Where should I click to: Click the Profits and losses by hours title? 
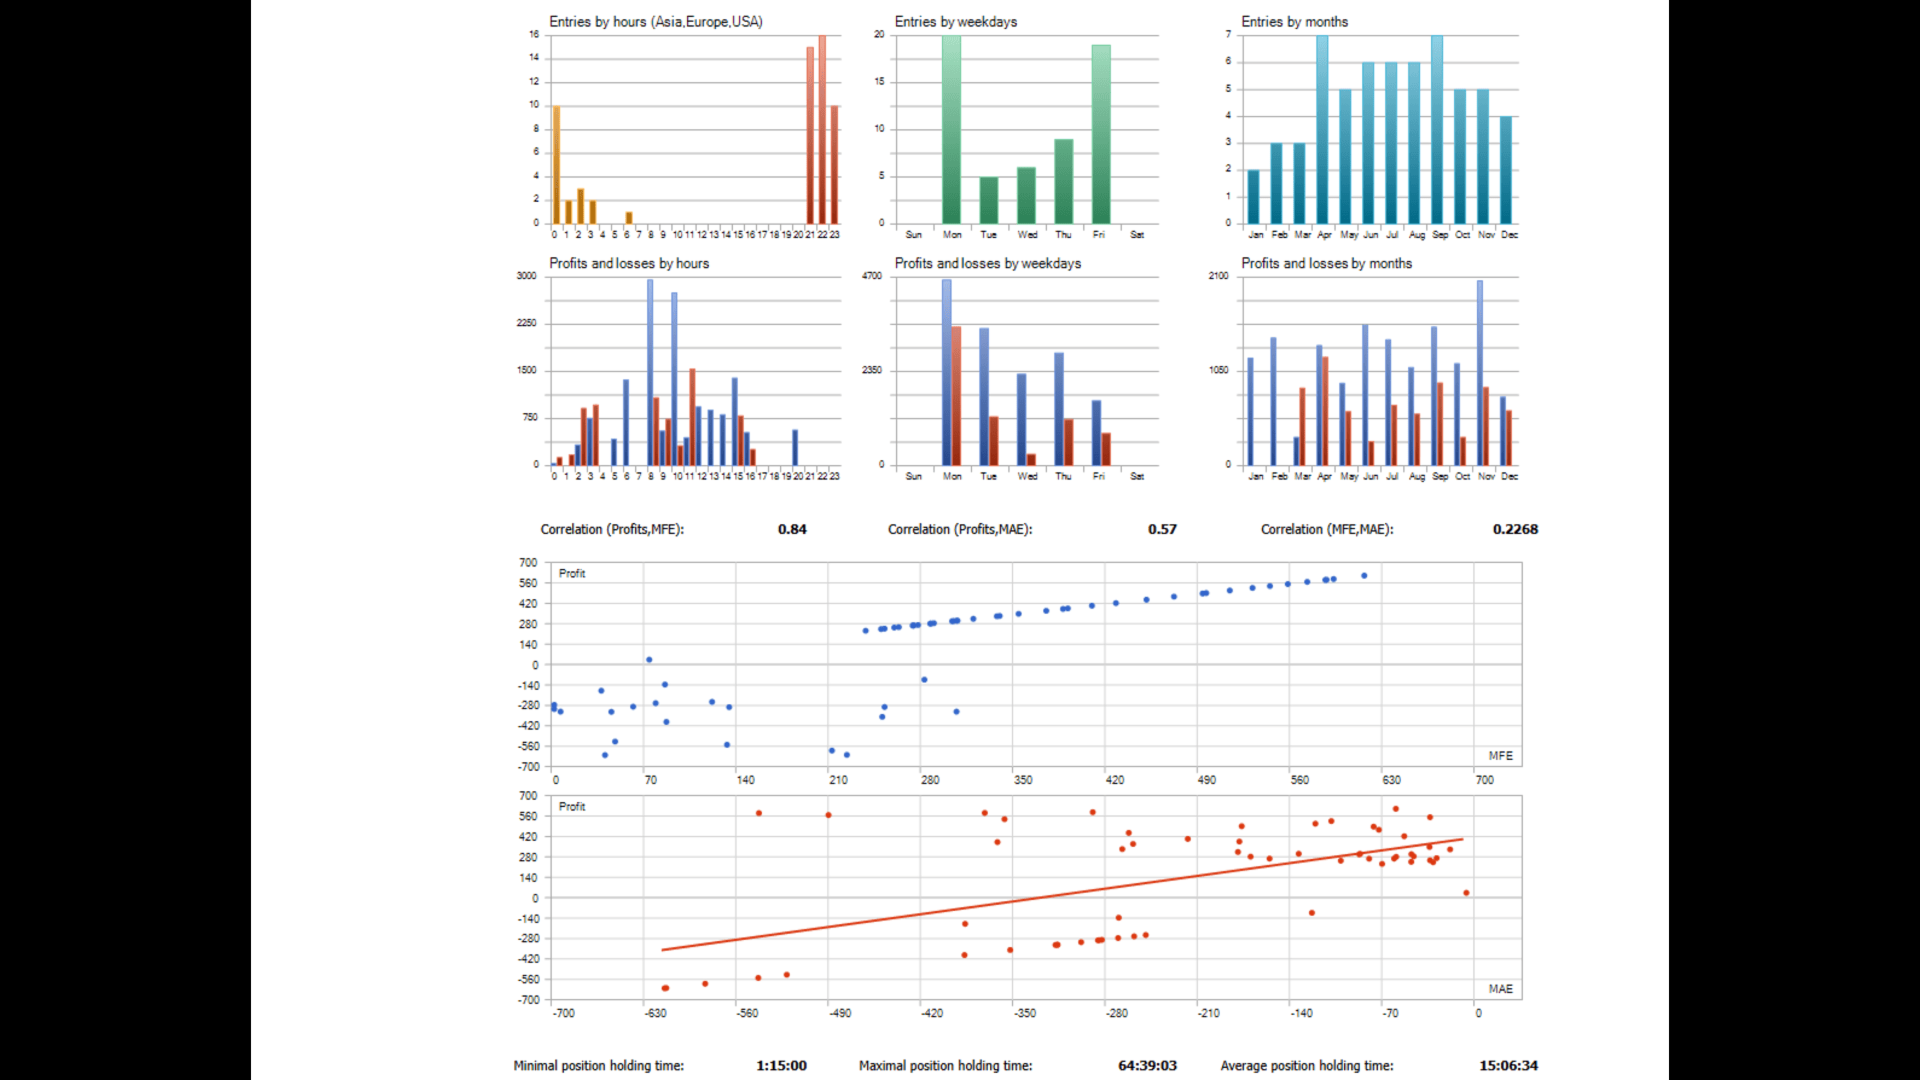tap(628, 264)
